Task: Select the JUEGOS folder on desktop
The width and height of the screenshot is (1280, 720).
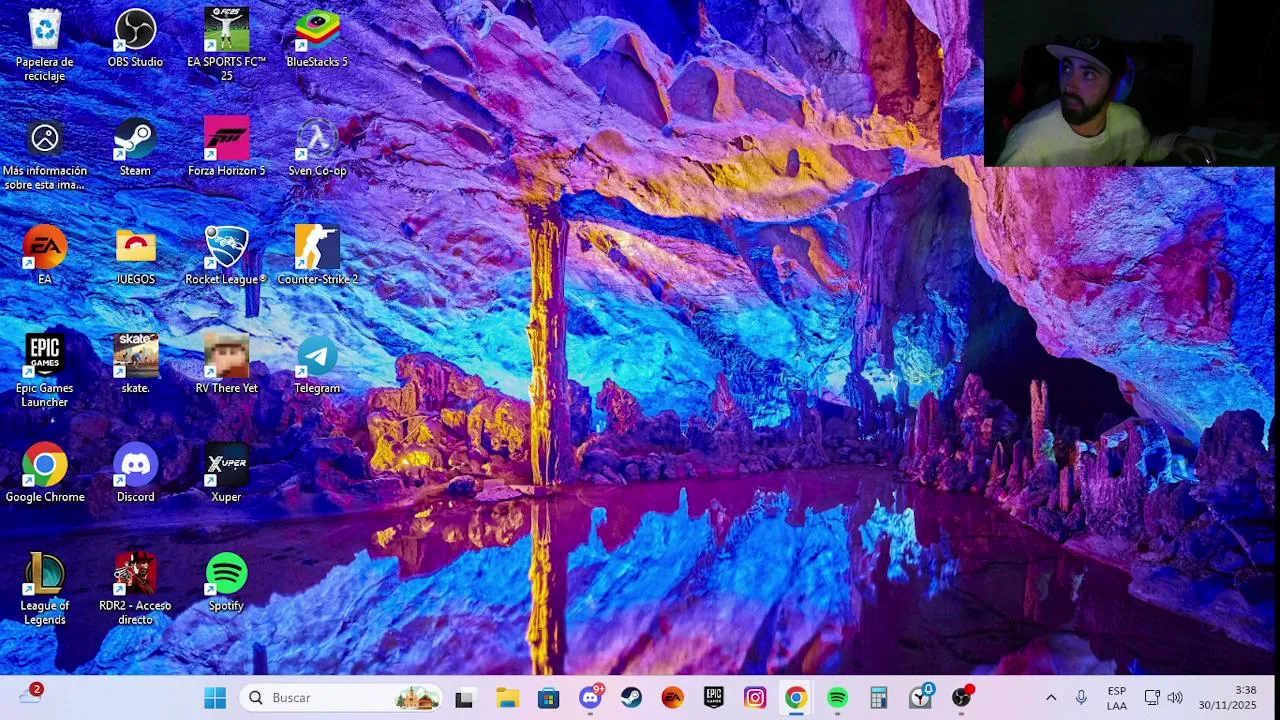Action: [x=135, y=256]
